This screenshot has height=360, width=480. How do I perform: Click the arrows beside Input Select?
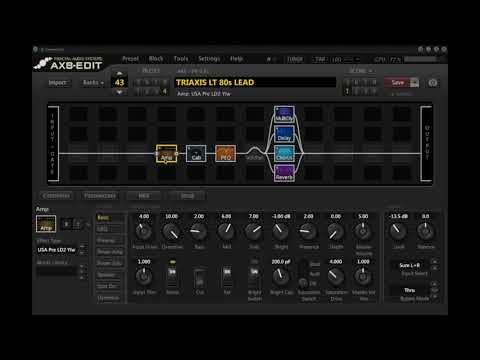point(434,265)
